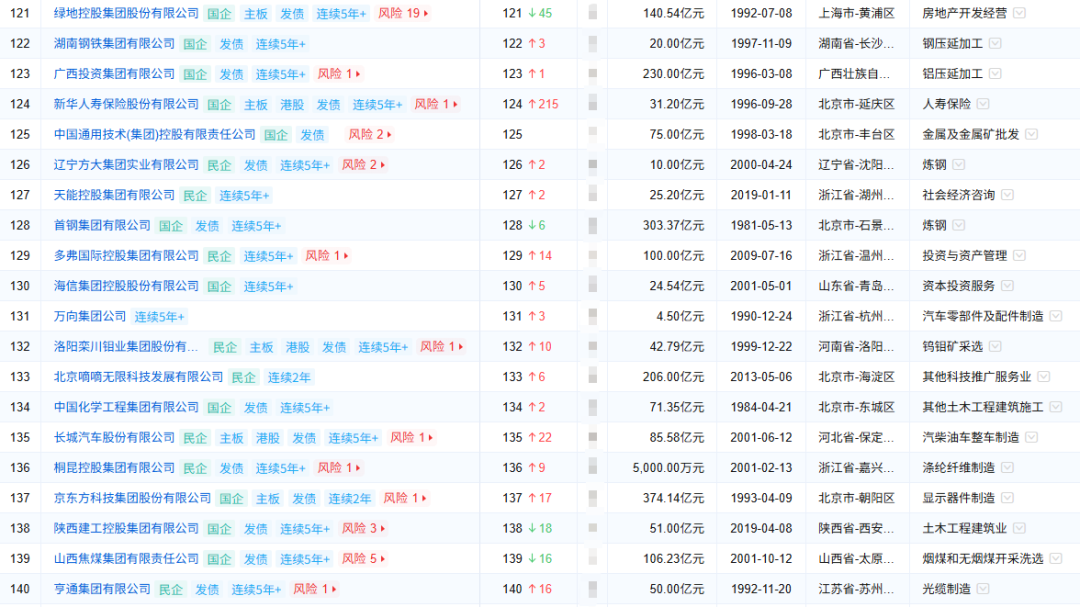The height and width of the screenshot is (607, 1080).
Task: Open 首钢集团有限公司 company link
Action: coord(102,225)
